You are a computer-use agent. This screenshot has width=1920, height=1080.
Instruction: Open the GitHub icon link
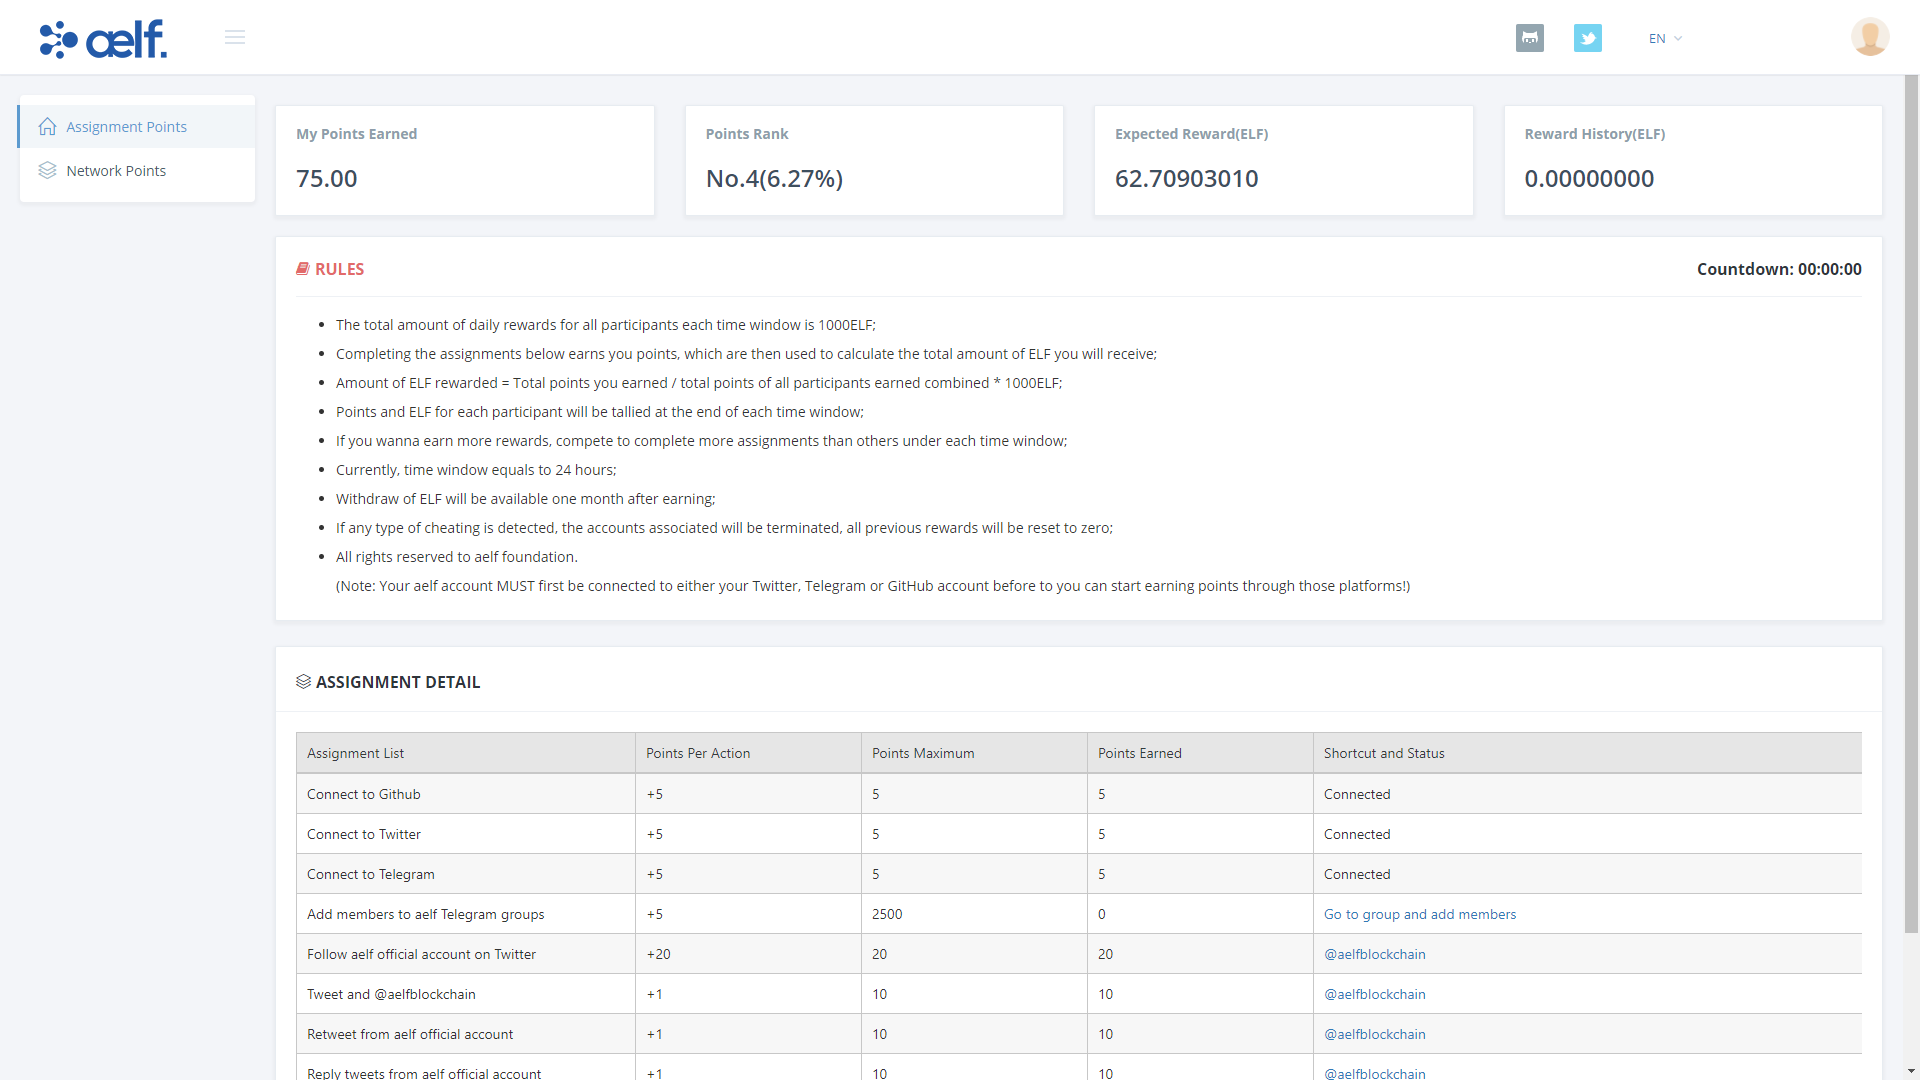1529,38
